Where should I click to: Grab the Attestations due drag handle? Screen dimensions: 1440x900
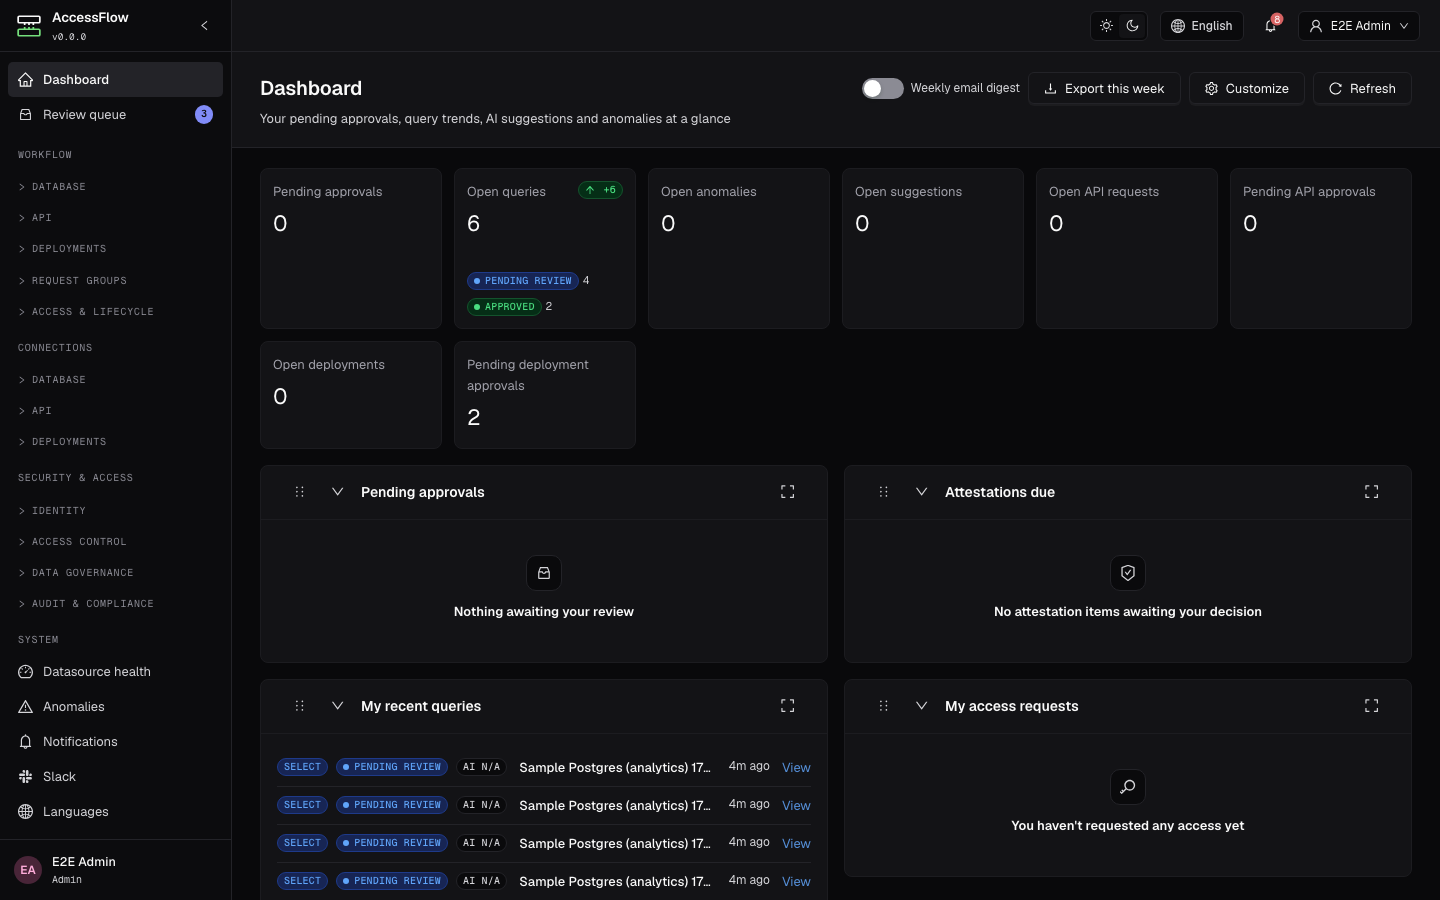884,492
